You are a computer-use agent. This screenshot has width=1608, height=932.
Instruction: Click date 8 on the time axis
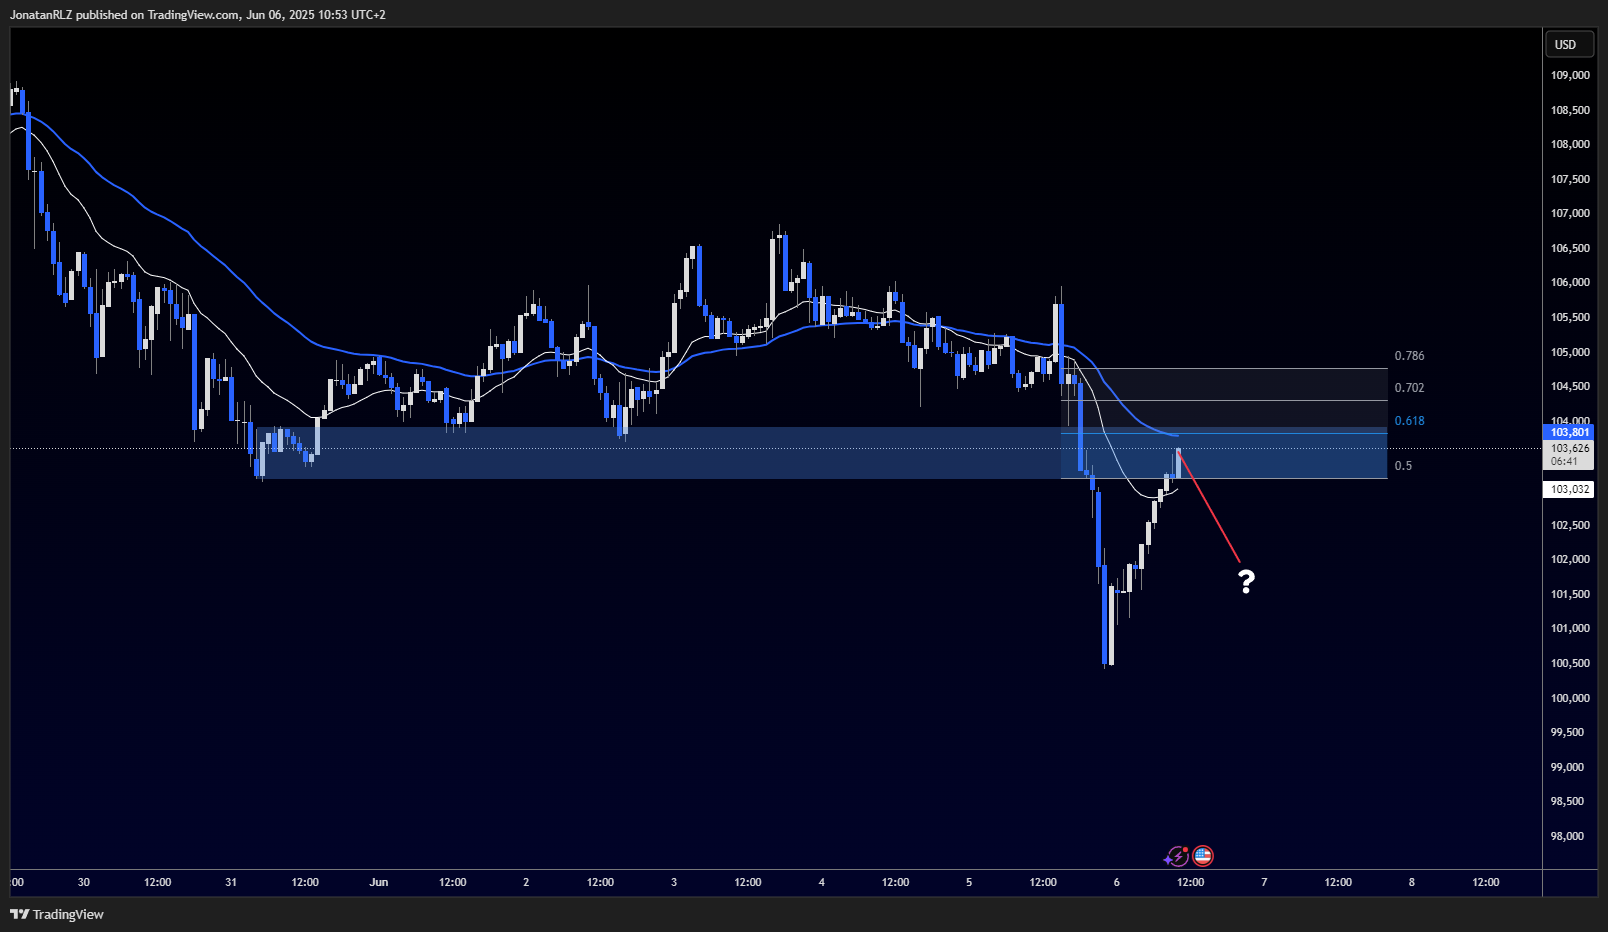pos(1412,882)
